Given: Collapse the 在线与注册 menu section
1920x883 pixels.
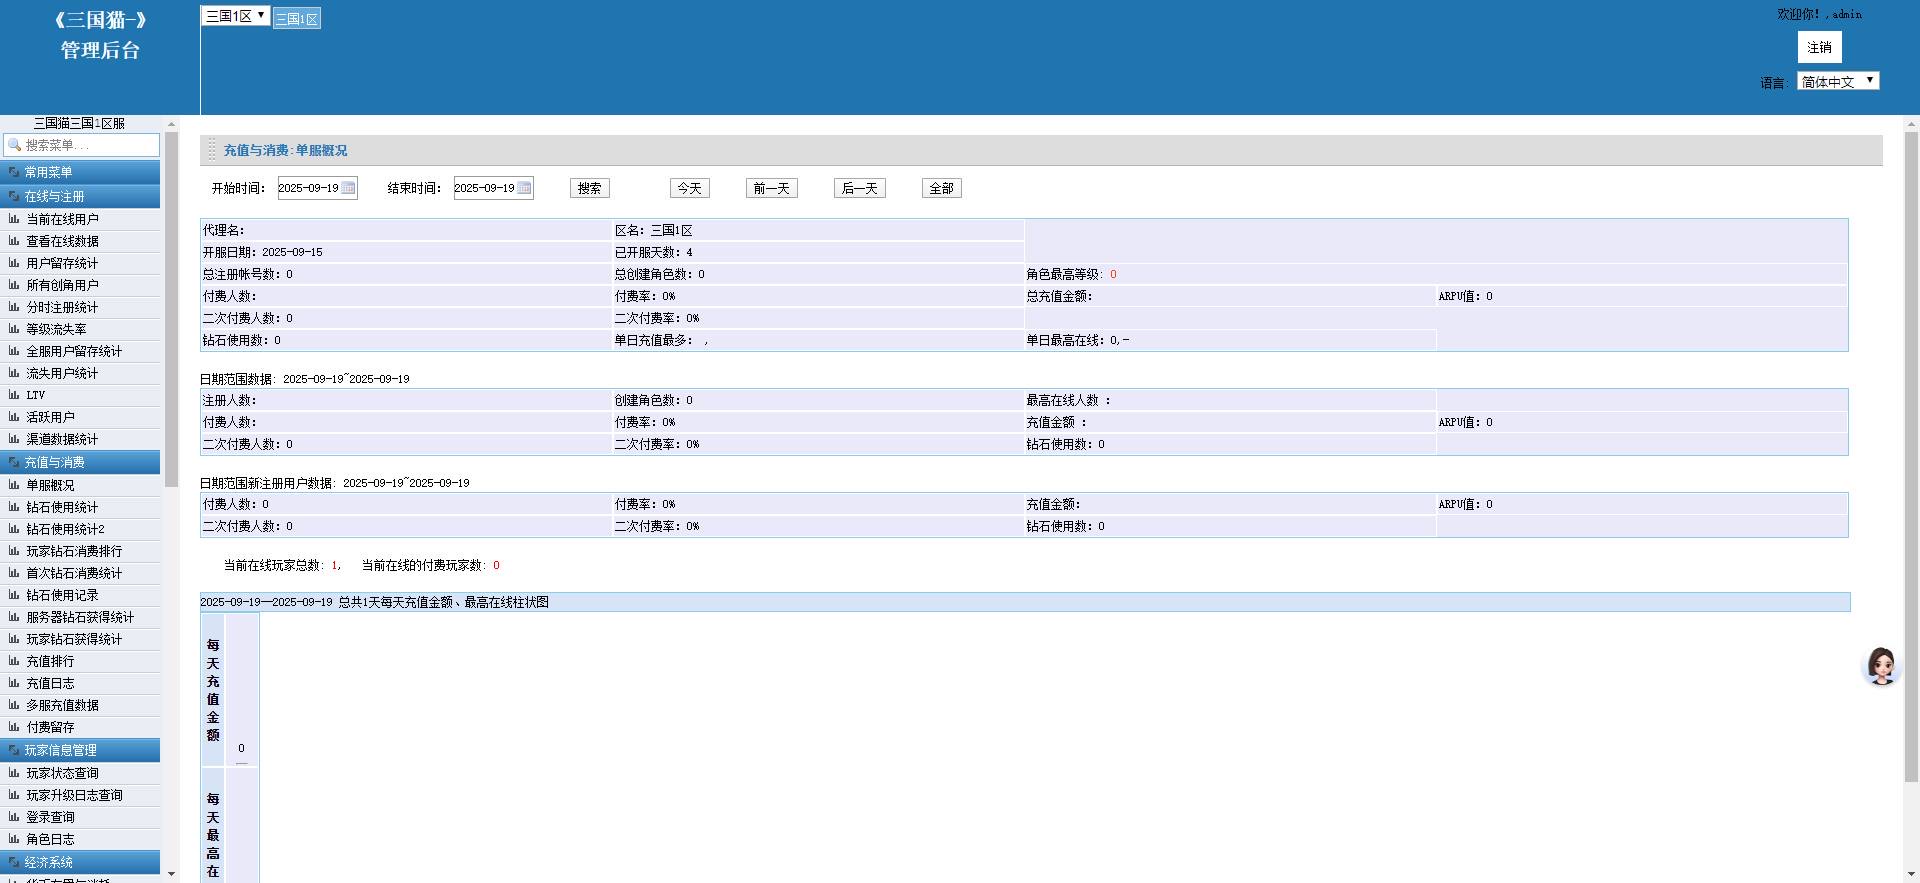Looking at the screenshot, I should pyautogui.click(x=80, y=196).
